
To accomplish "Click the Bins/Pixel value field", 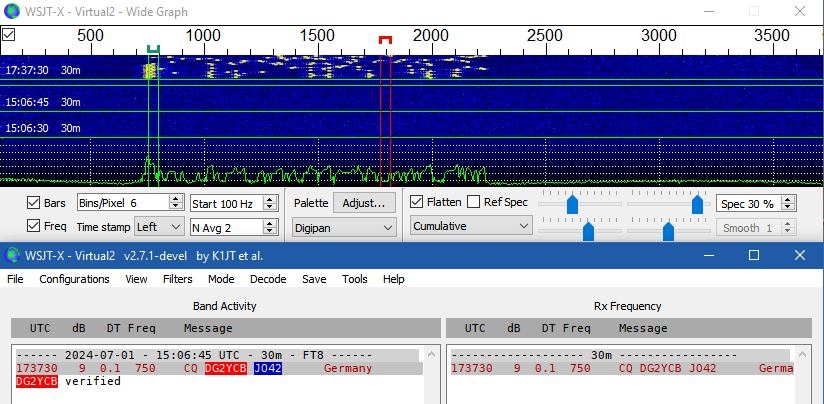I will coord(123,203).
